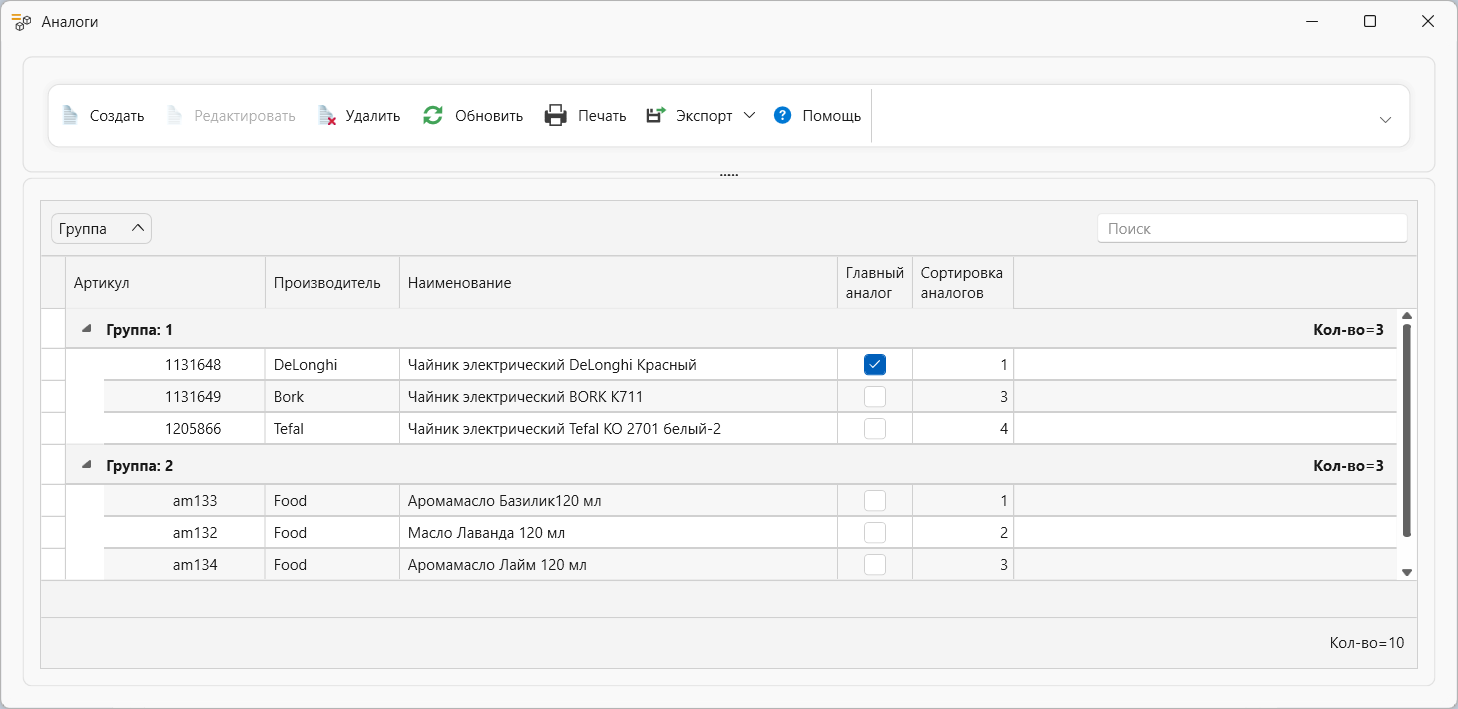Sort by the Производитель column header
The height and width of the screenshot is (709, 1458).
click(x=332, y=283)
